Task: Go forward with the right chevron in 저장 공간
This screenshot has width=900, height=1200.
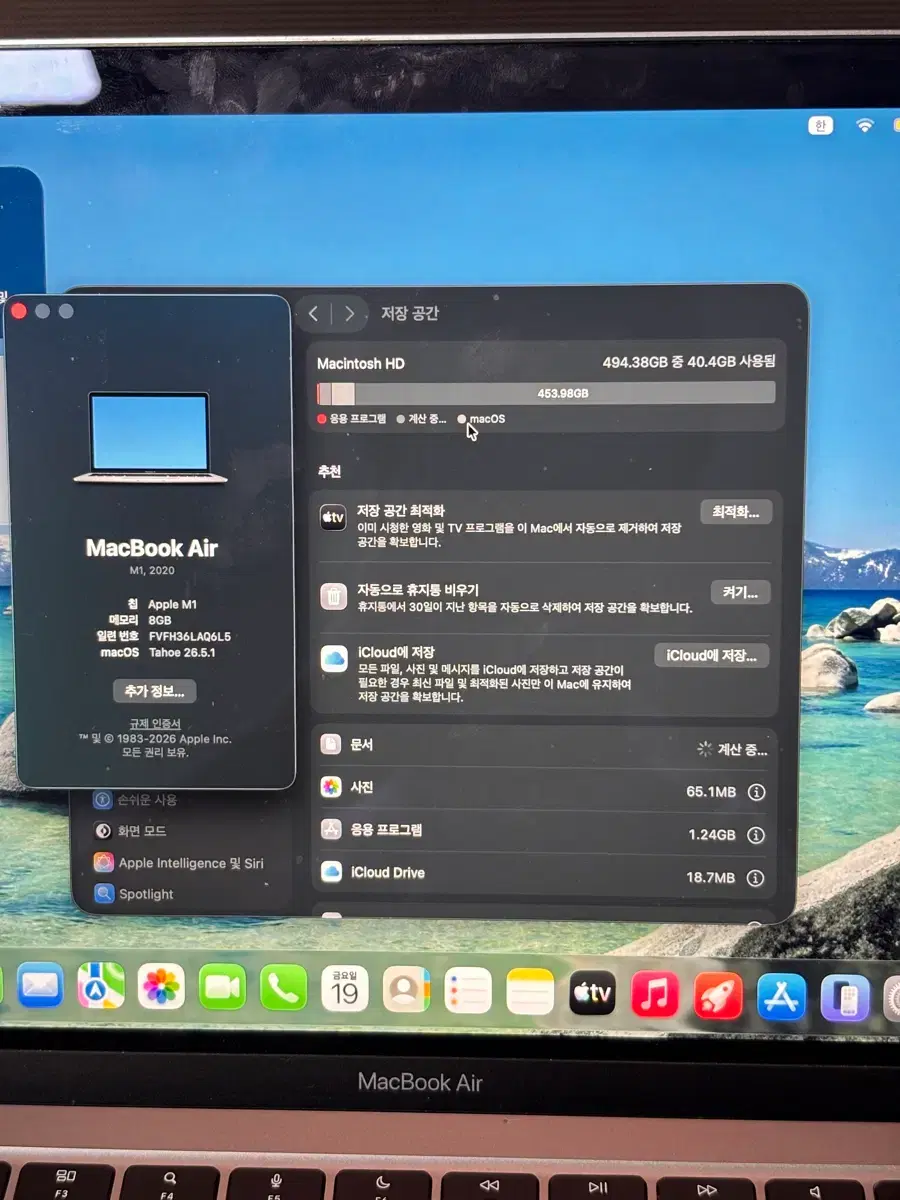Action: point(349,313)
